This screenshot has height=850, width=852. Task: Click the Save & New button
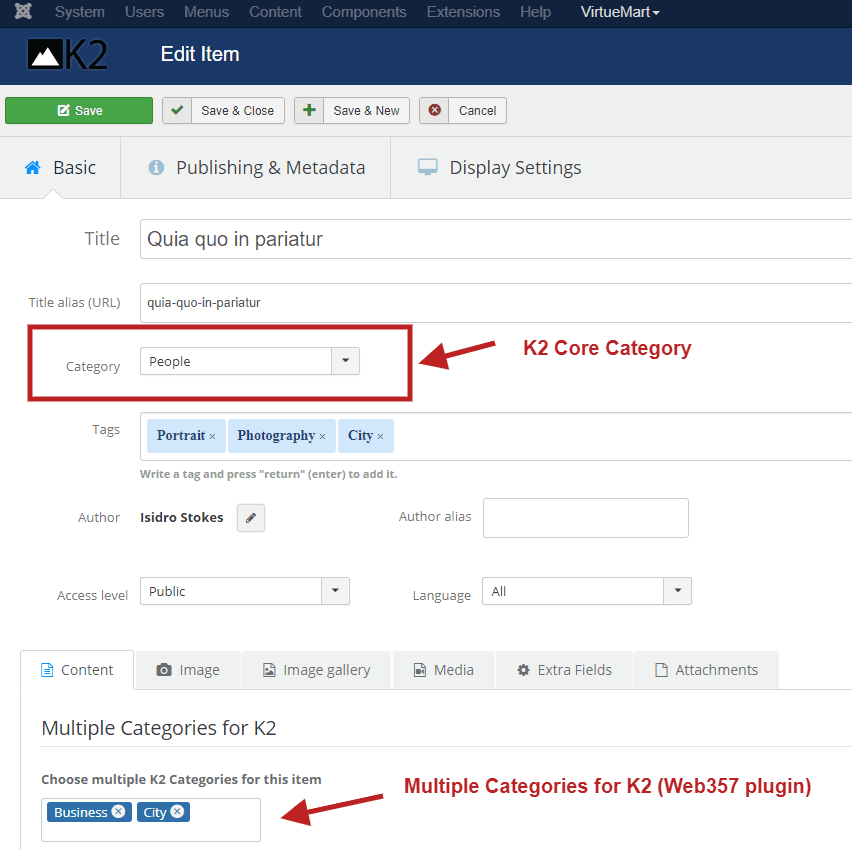click(x=352, y=110)
